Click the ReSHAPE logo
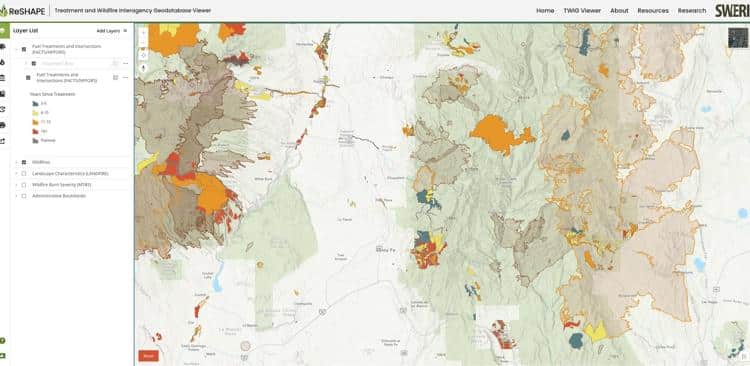 [22, 11]
